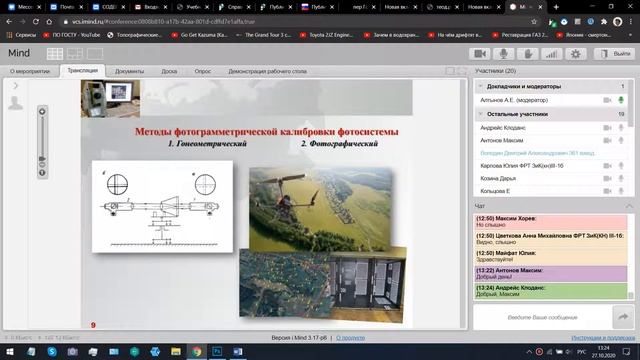Reload the page in the browser
The width and height of the screenshot is (640, 360).
click(x=36, y=22)
